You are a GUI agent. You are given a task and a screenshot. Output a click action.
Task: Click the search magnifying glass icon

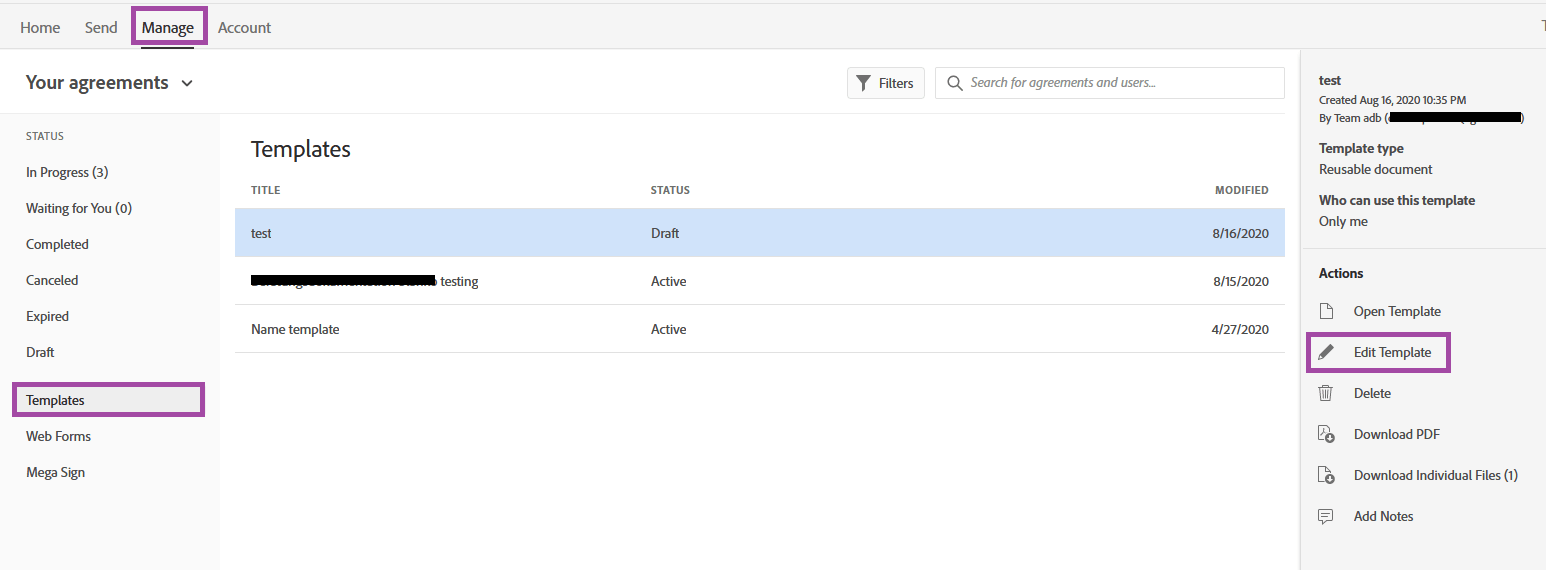[955, 83]
